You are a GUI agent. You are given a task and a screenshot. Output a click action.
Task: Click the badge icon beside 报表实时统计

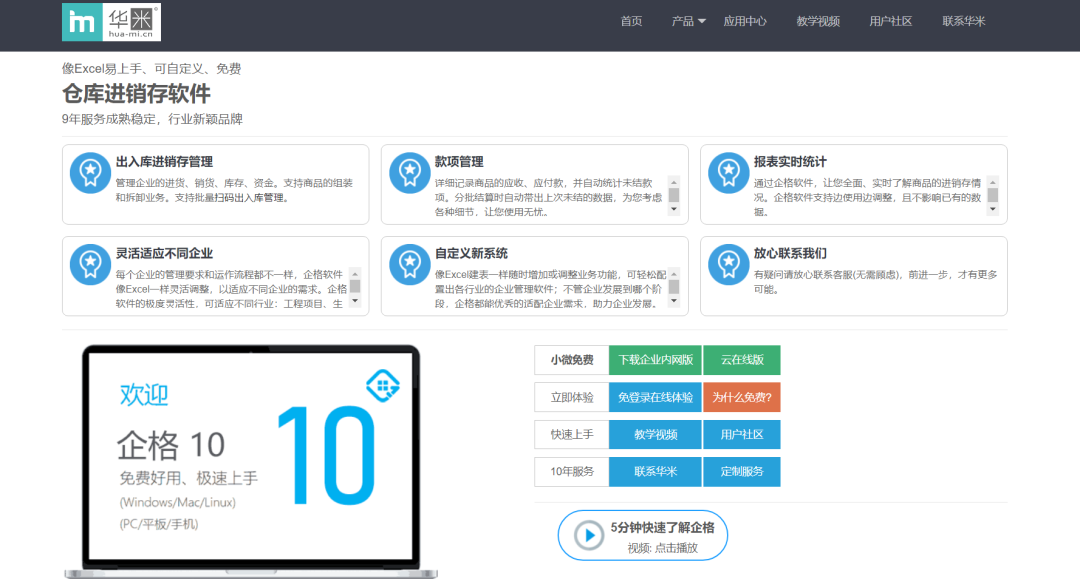click(728, 173)
